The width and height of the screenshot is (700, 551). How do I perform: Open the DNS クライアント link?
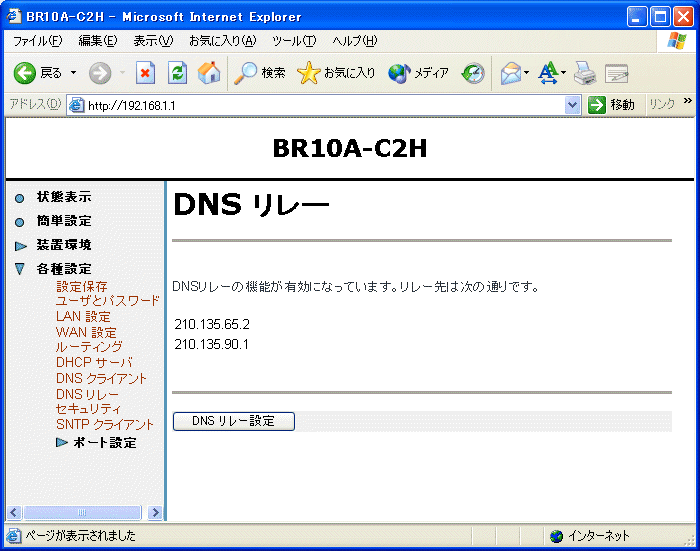[101, 378]
